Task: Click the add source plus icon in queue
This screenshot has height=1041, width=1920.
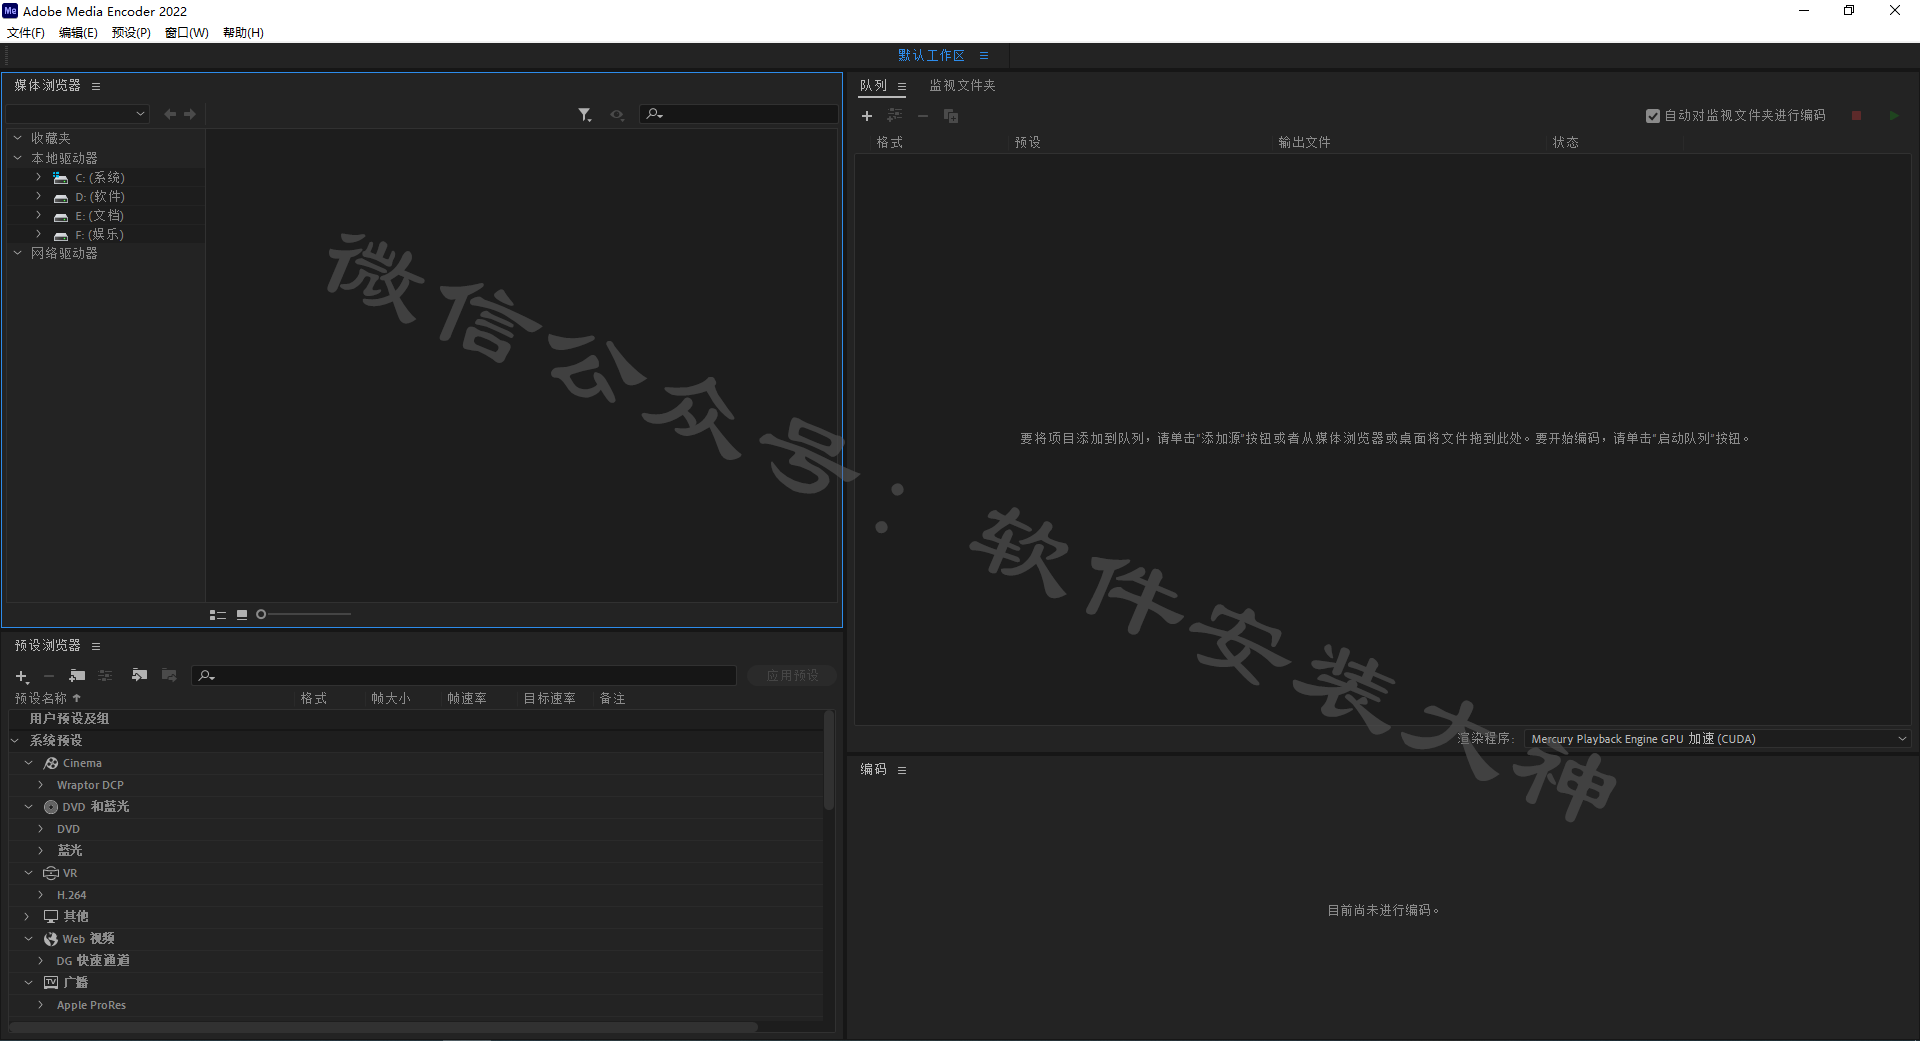Action: 867,116
